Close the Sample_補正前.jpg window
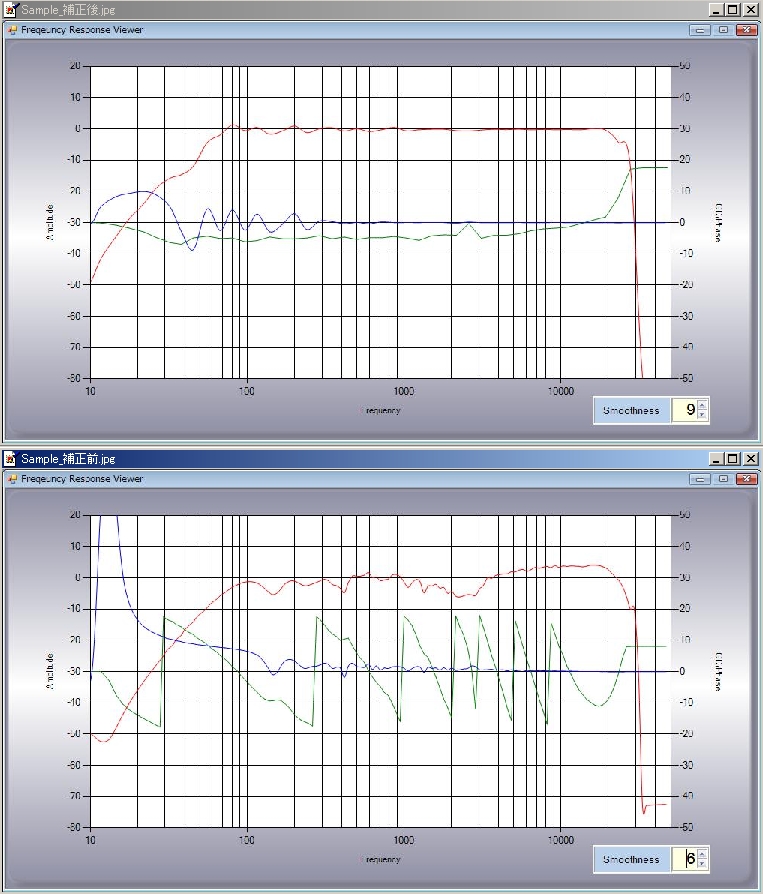Image resolution: width=763 pixels, height=894 pixels. tap(750, 459)
